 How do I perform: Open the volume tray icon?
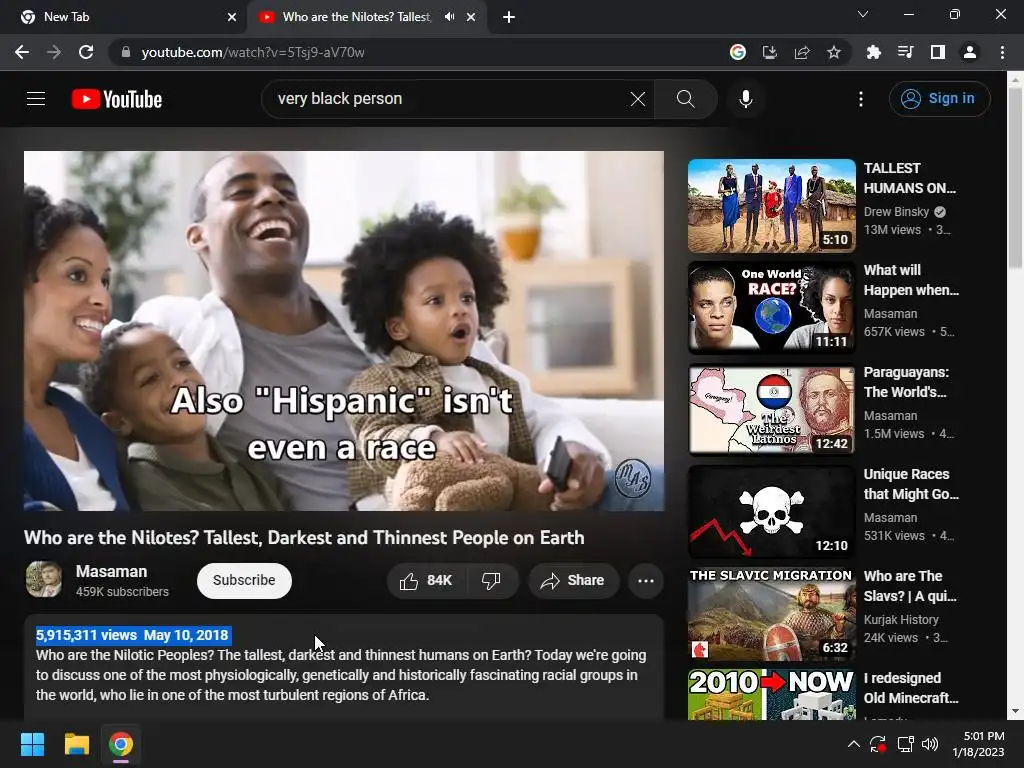(930, 744)
